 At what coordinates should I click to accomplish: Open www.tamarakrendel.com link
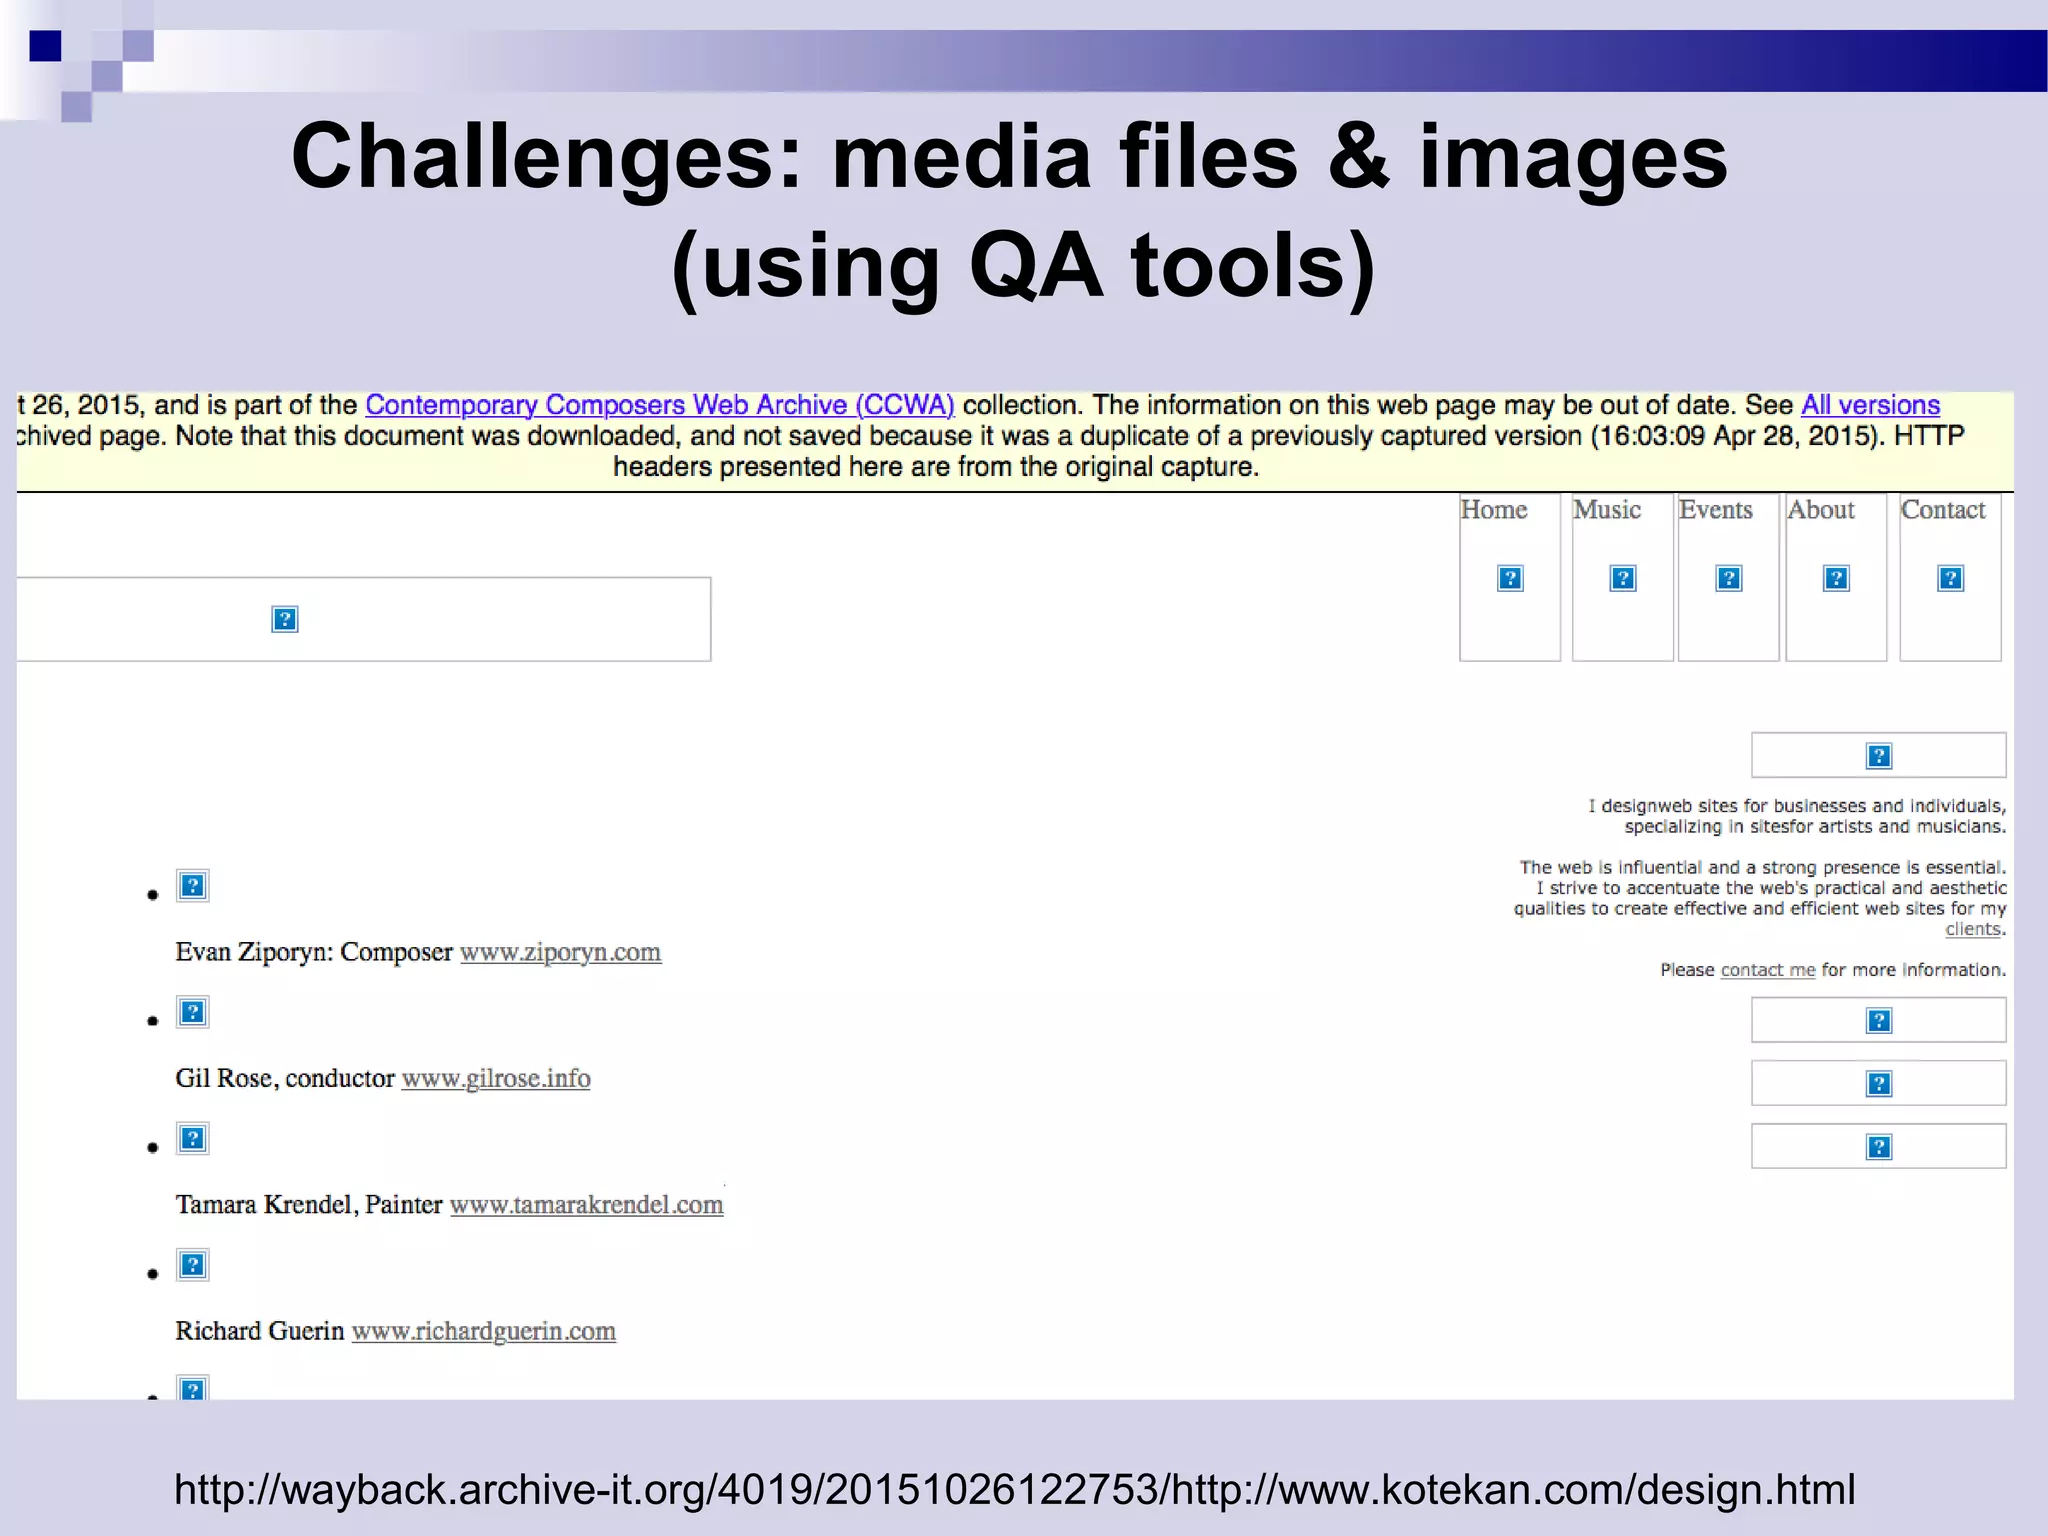coord(586,1205)
